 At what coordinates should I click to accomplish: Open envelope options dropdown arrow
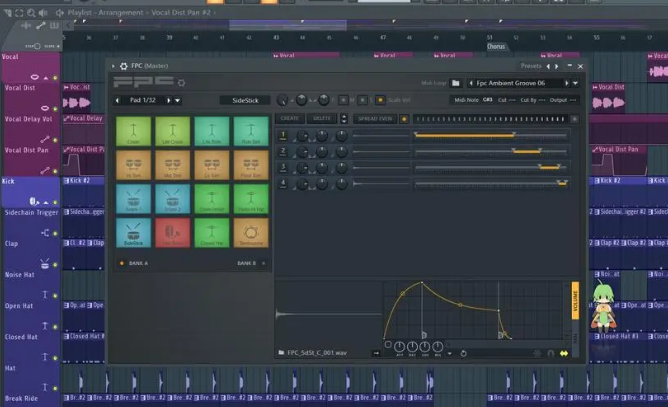pyautogui.click(x=449, y=354)
